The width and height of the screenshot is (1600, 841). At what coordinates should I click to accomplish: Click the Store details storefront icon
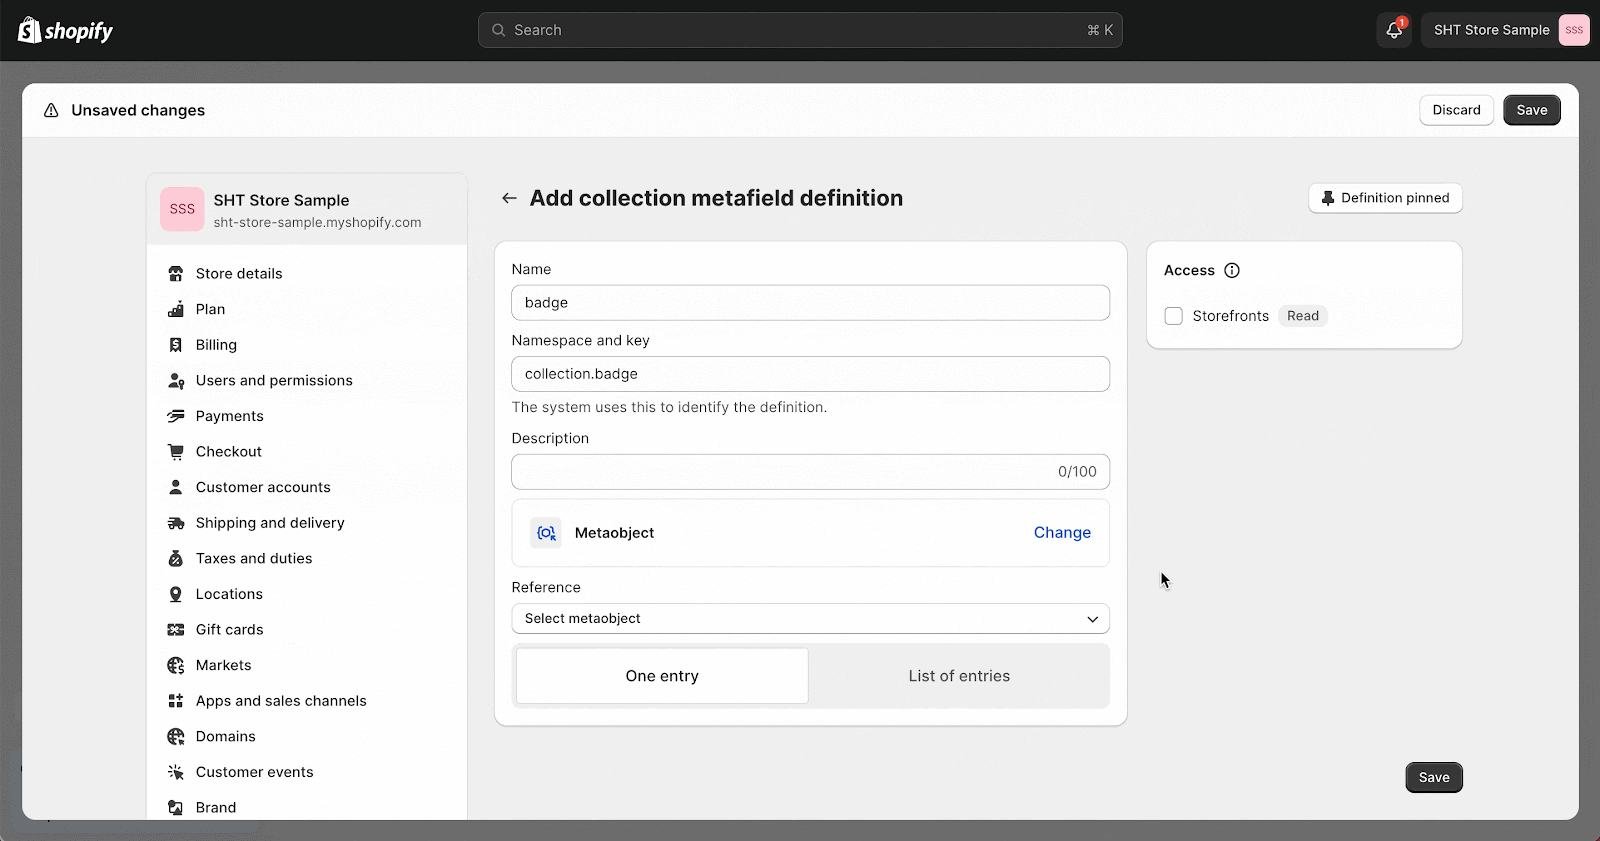pyautogui.click(x=176, y=274)
